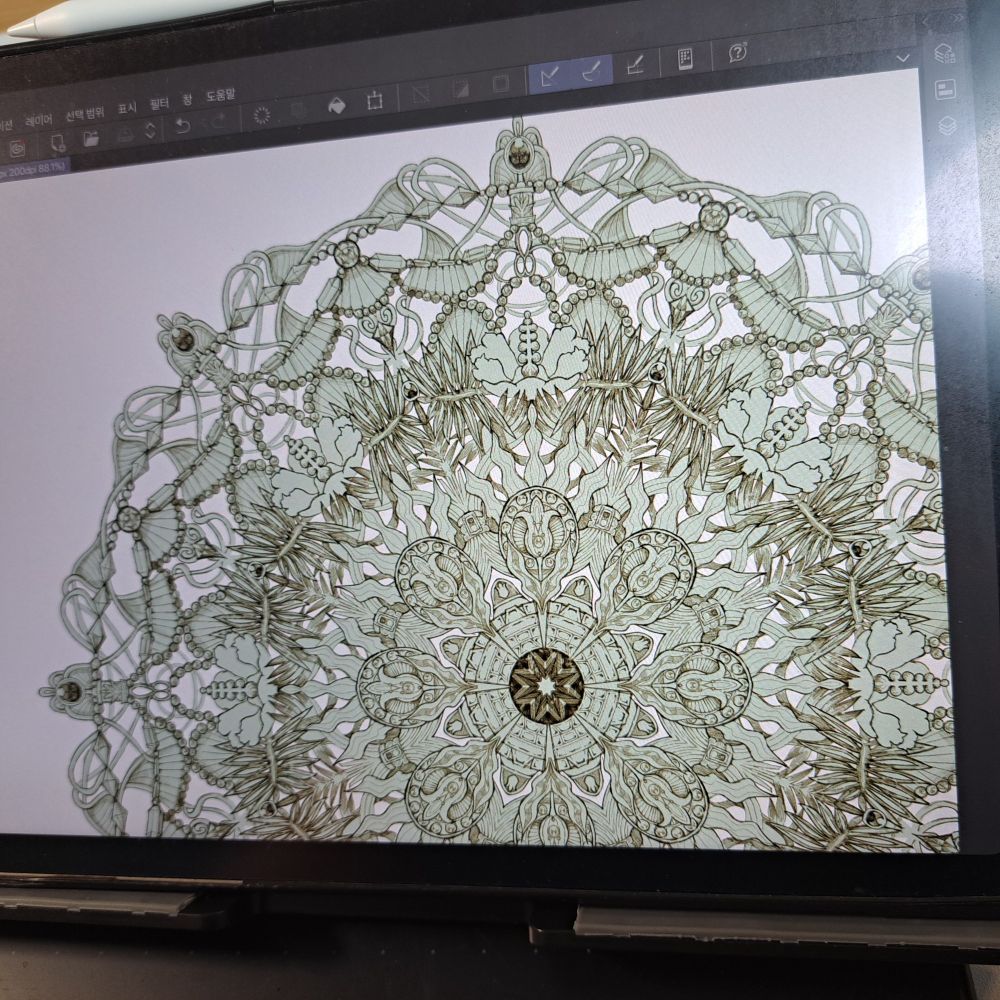Image resolution: width=1000 pixels, height=1000 pixels.
Task: Click the Deselect icon
Action: pos(421,95)
